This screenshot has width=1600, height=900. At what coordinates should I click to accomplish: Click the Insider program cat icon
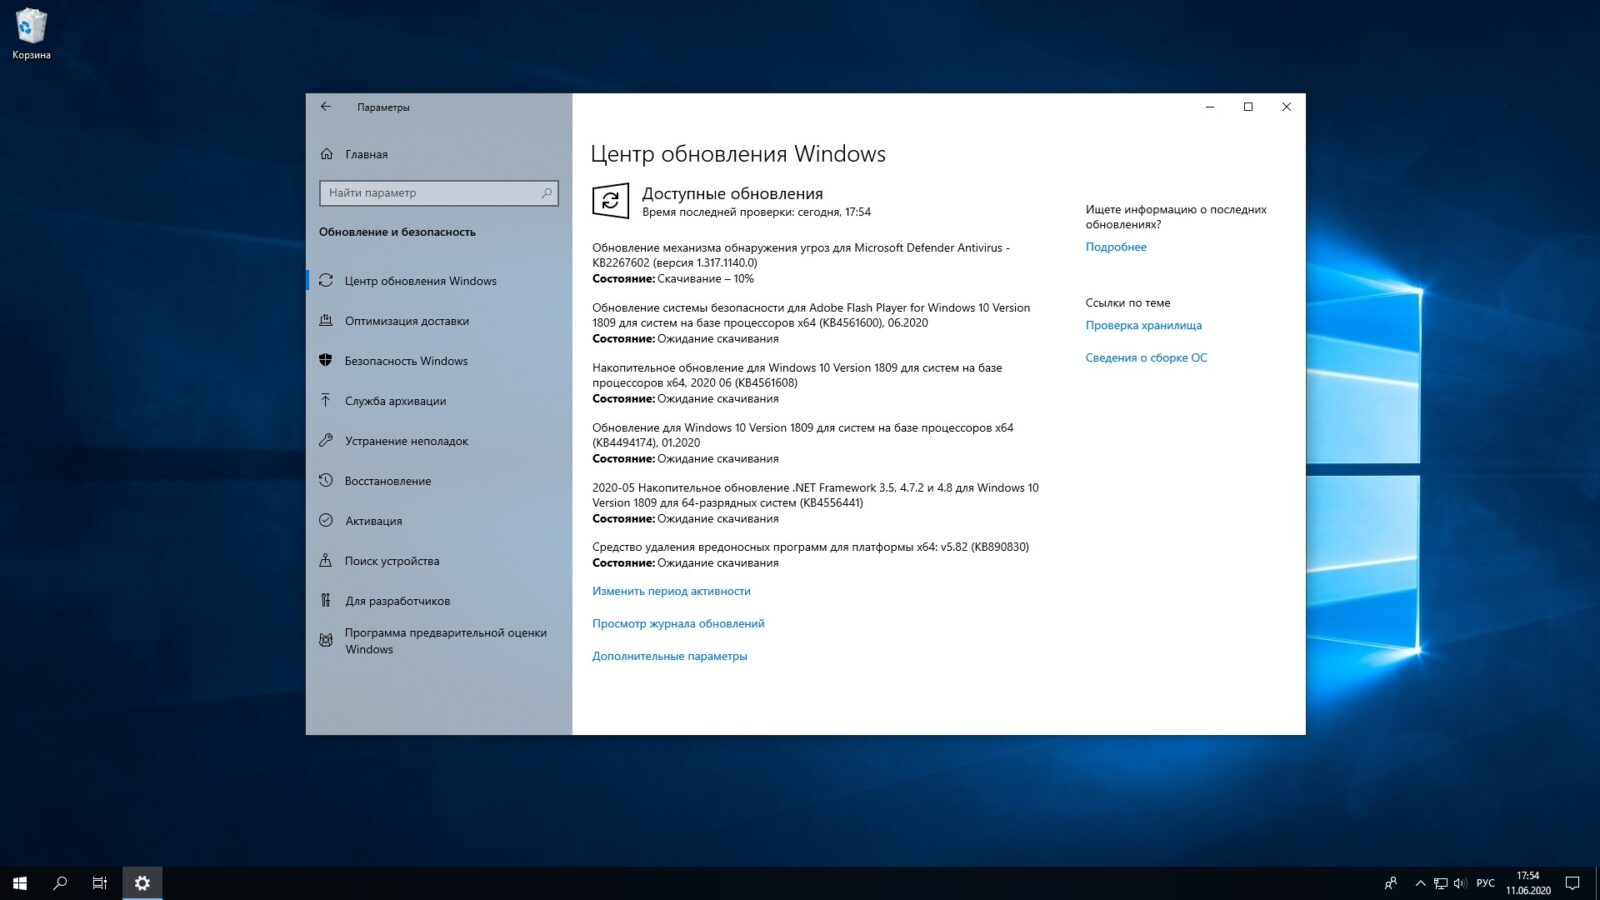[326, 640]
